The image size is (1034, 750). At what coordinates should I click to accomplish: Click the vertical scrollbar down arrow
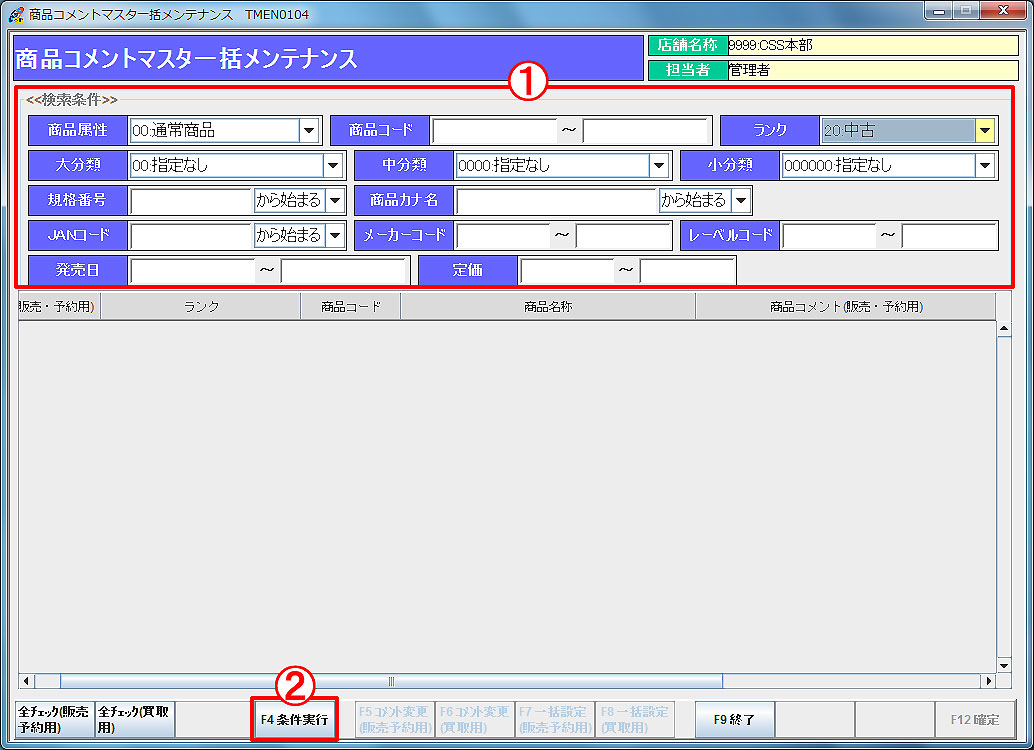[1004, 665]
